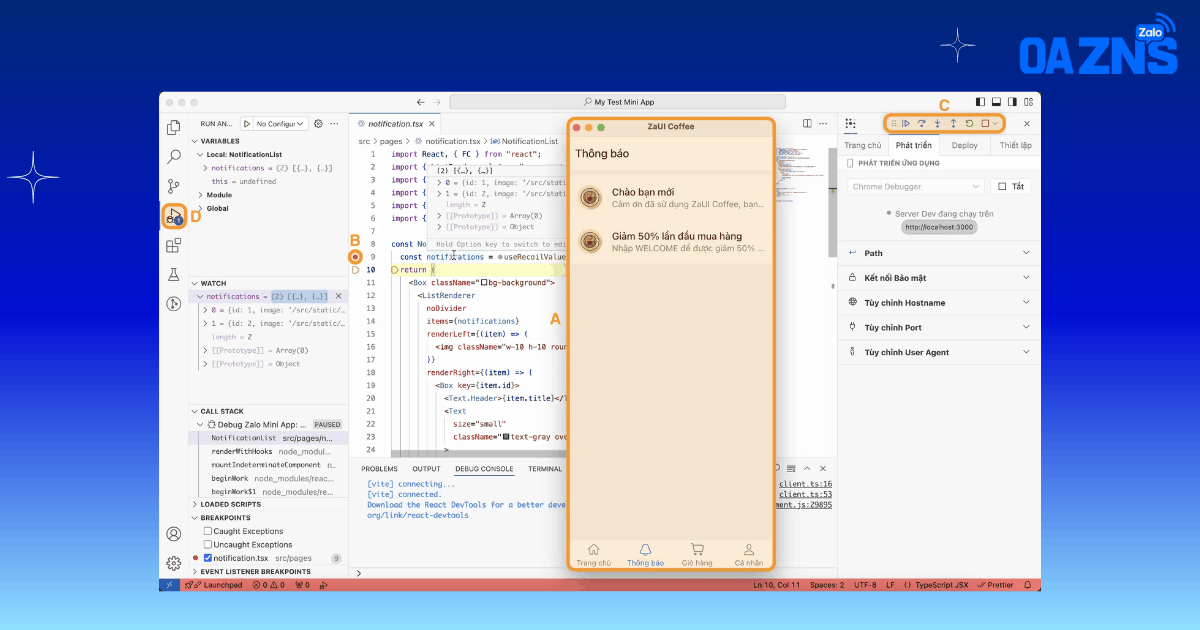The image size is (1200, 630).
Task: Enable the Uncaught Exceptions breakpoint checkbox
Action: coord(208,544)
